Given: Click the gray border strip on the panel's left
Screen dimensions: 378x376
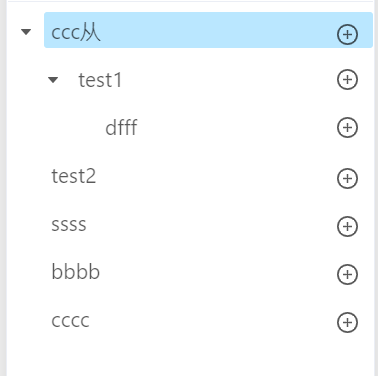Looking at the screenshot, I should point(3,188).
